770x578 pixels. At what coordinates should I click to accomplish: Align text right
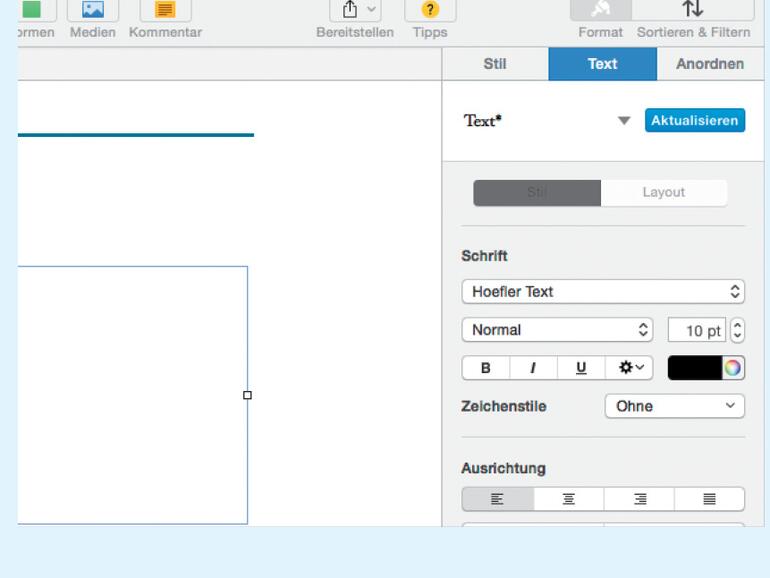point(639,499)
